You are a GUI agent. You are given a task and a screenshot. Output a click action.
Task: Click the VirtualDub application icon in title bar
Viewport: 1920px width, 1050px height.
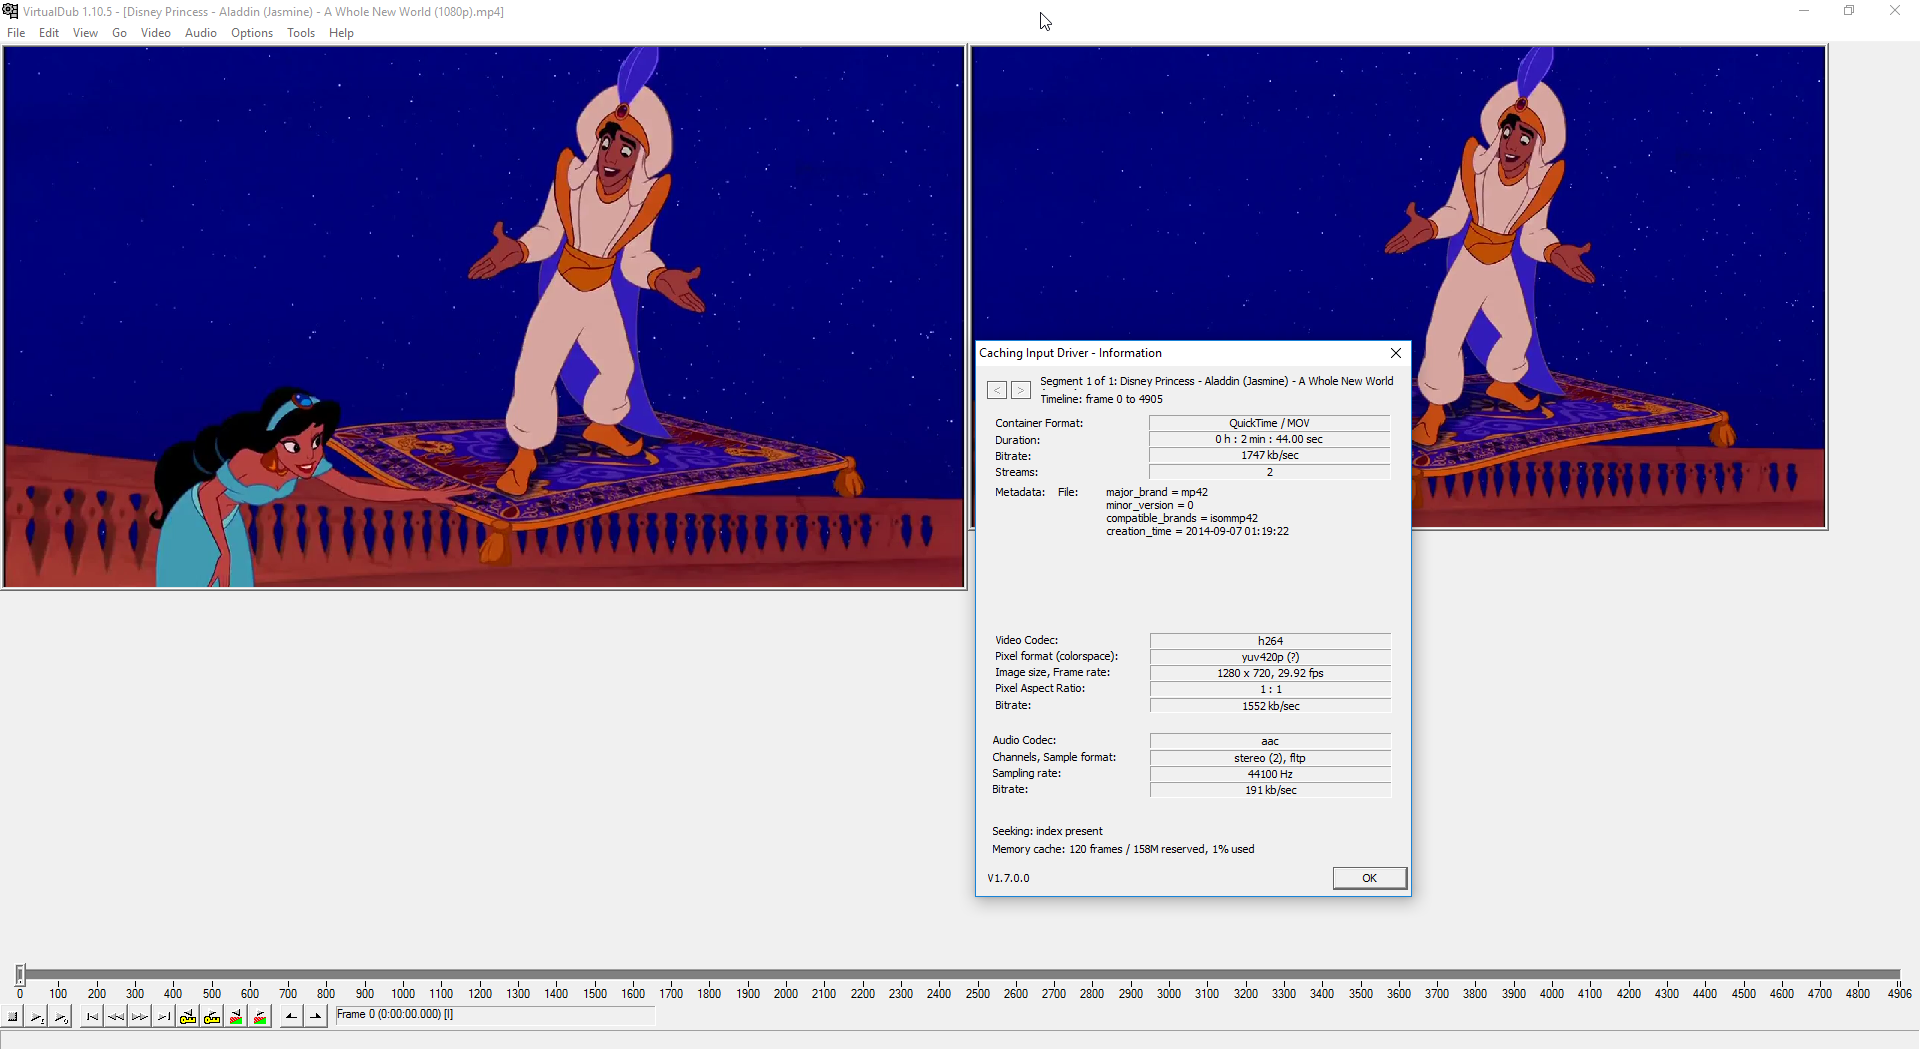point(10,11)
